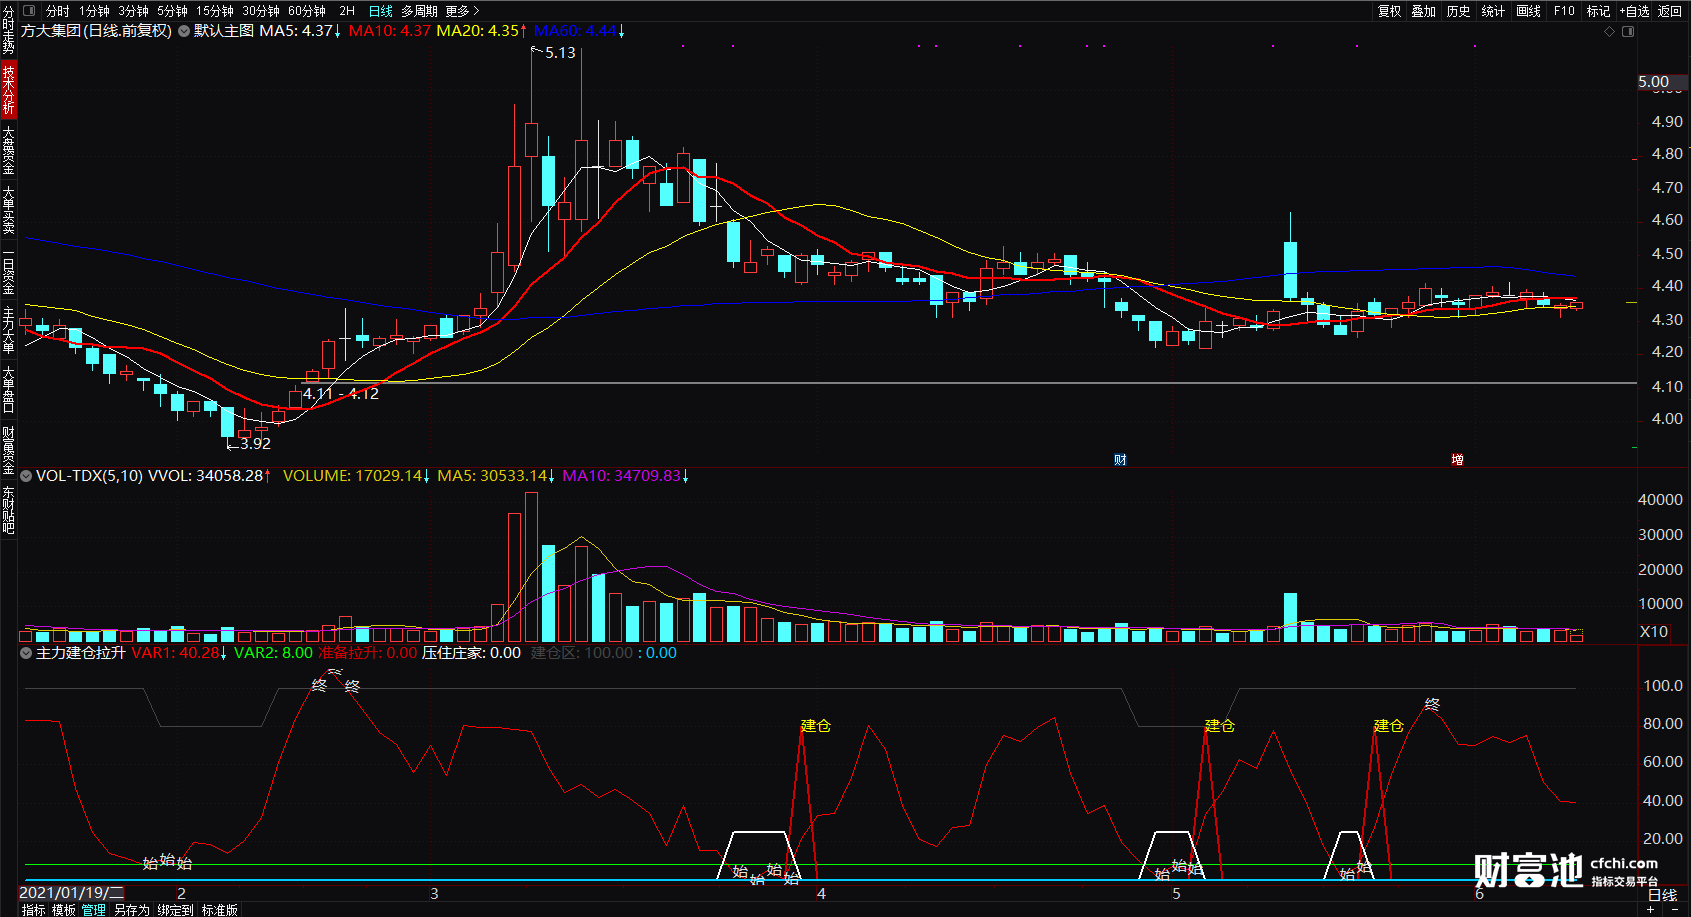Open the 分时走势 sidebar tab

click(x=8, y=29)
